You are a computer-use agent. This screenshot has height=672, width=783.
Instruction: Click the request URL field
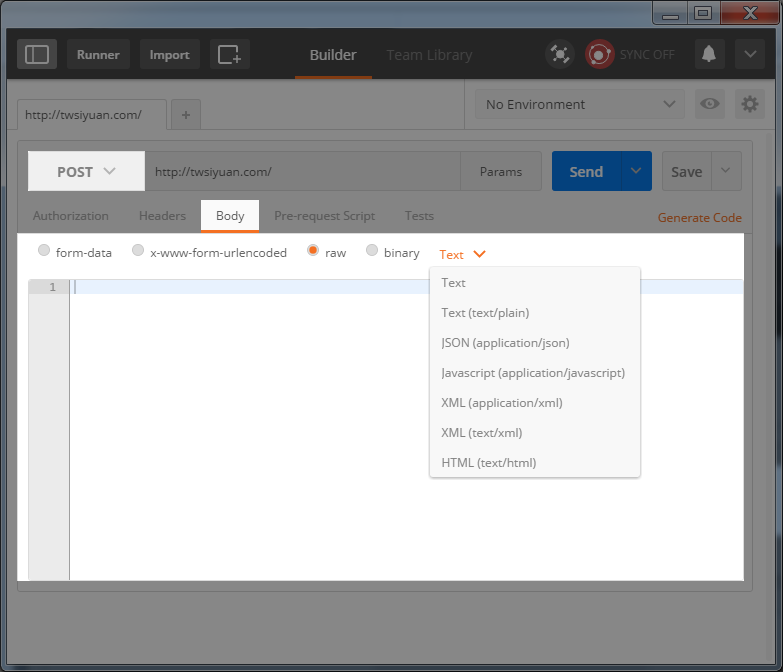click(x=302, y=171)
